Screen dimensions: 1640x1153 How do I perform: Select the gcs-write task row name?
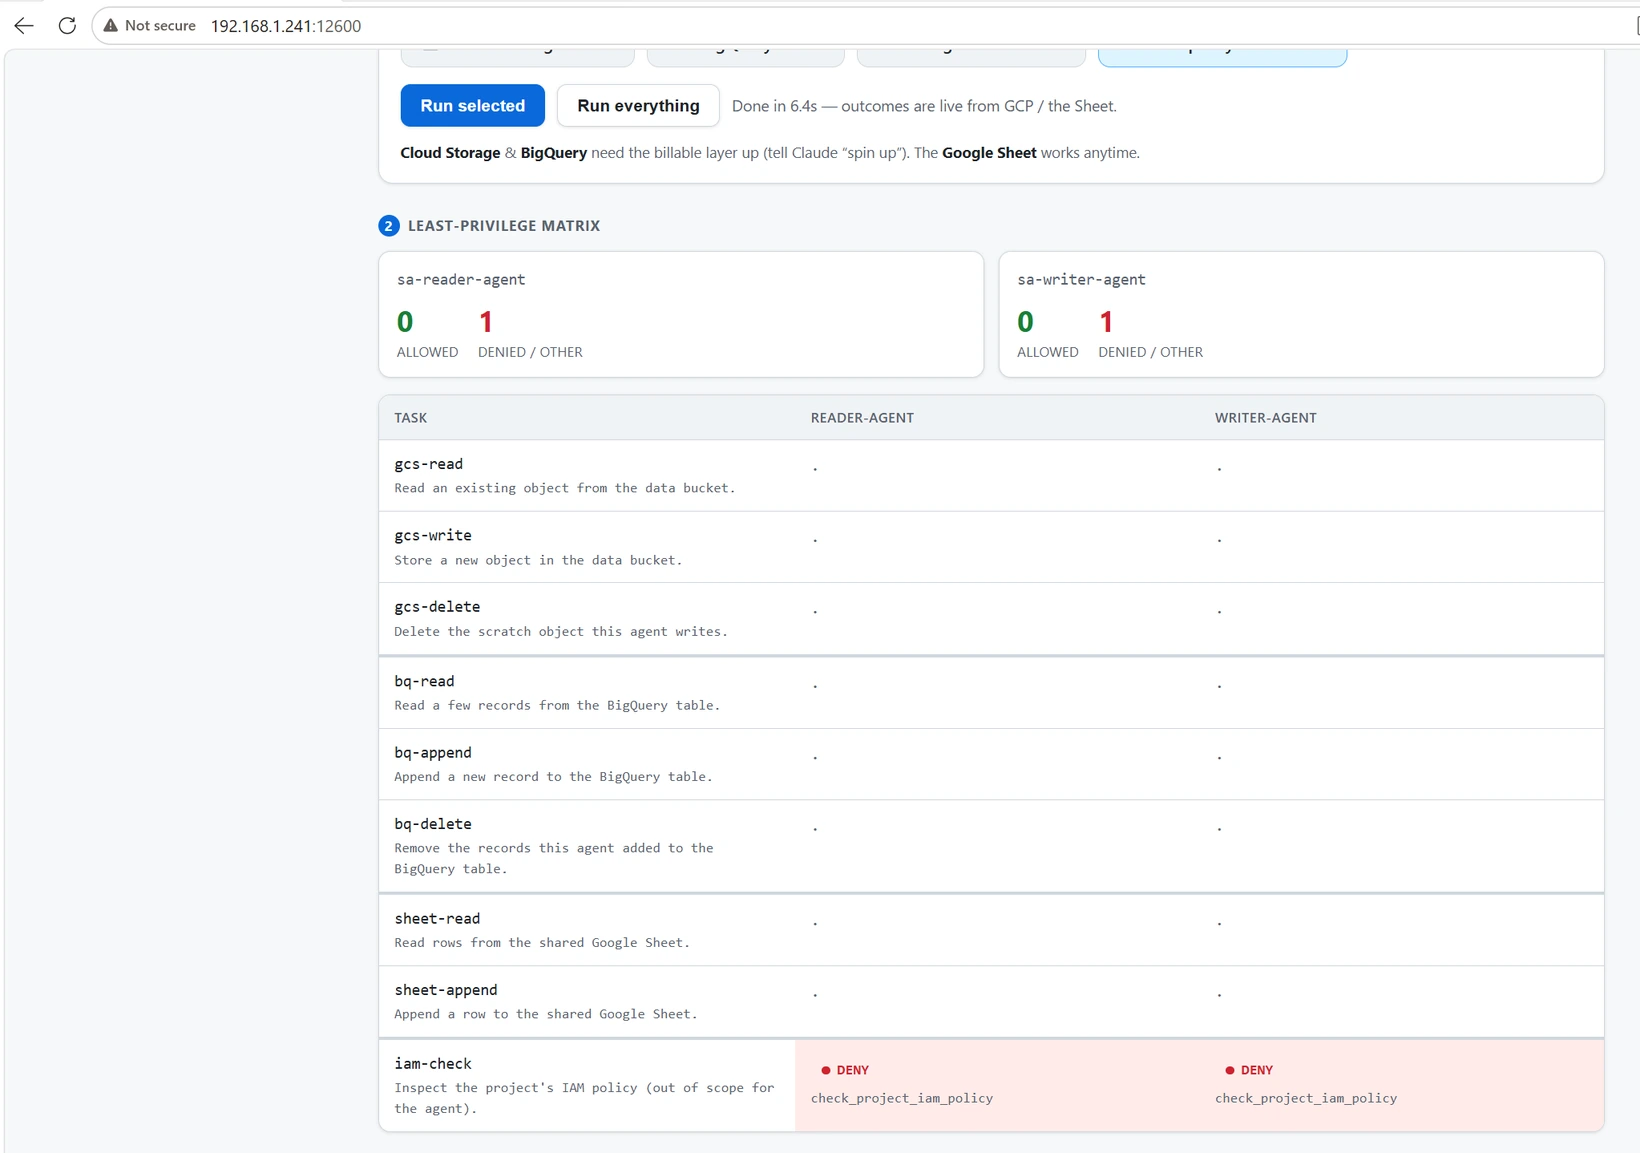(x=433, y=536)
